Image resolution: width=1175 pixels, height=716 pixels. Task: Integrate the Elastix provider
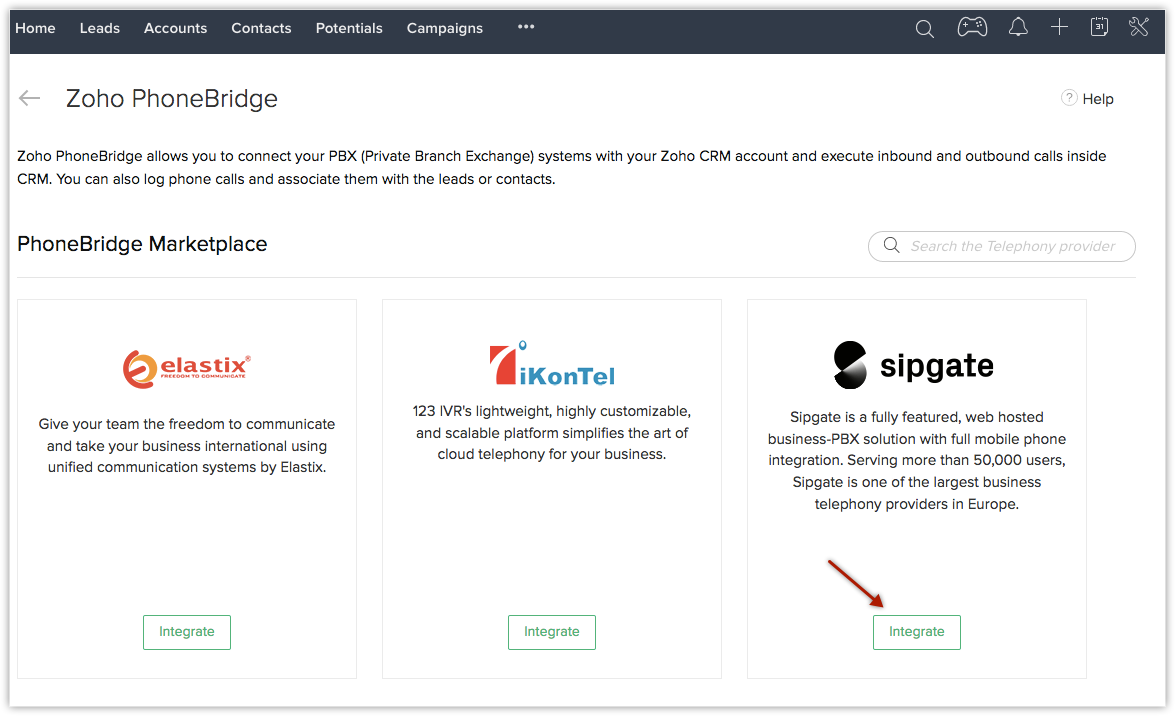click(187, 632)
